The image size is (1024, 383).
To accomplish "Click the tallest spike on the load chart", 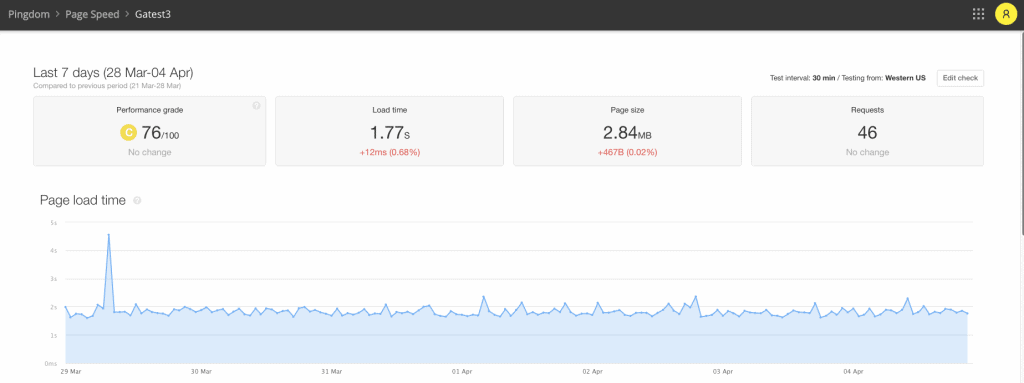I will [x=108, y=235].
